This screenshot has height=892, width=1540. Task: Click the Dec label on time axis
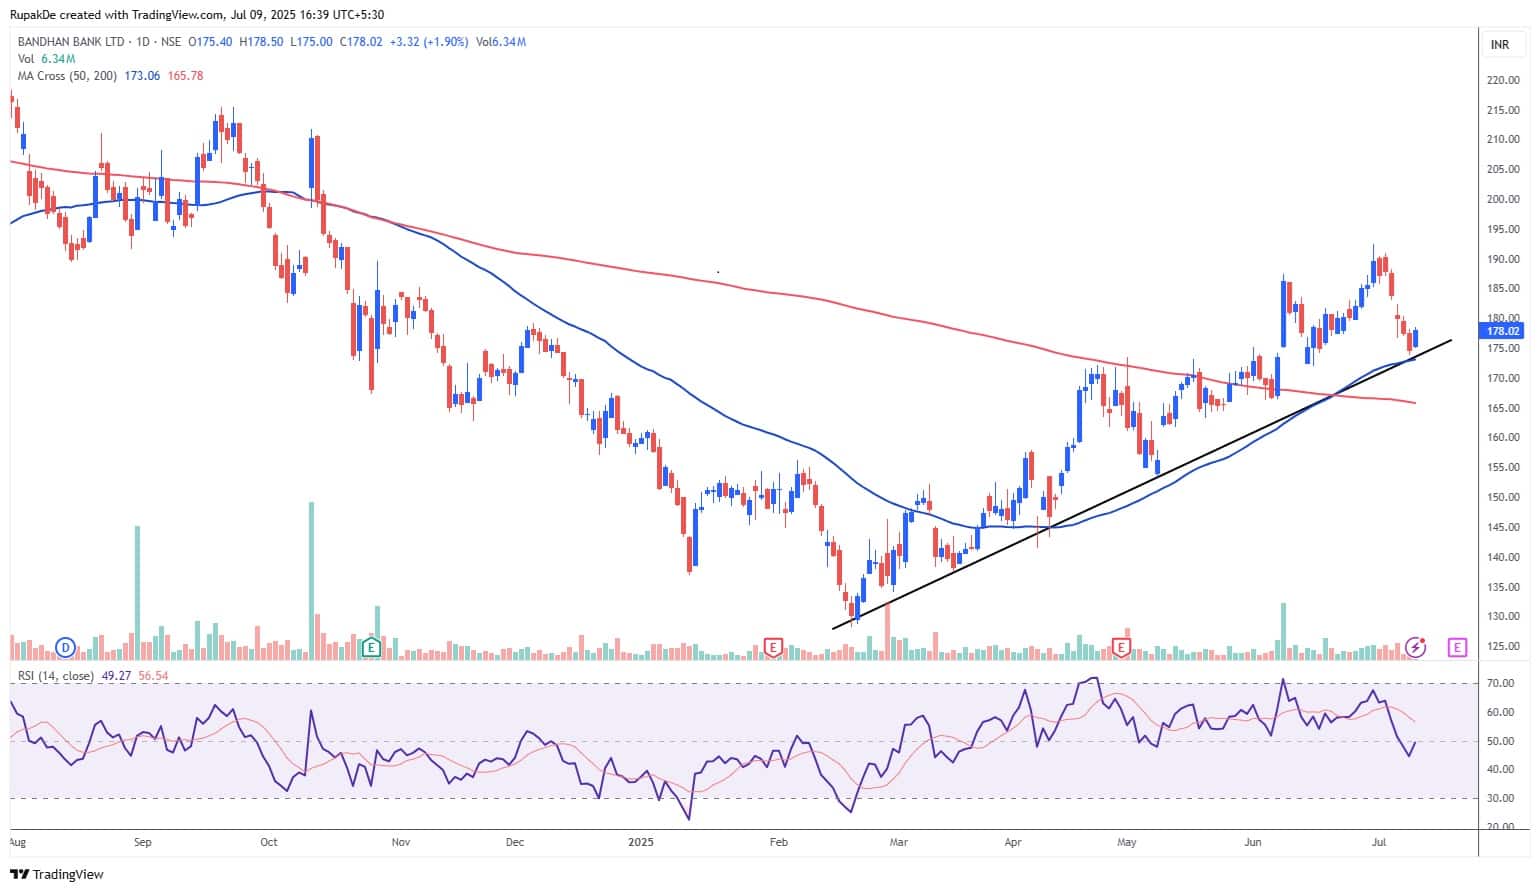click(x=515, y=842)
